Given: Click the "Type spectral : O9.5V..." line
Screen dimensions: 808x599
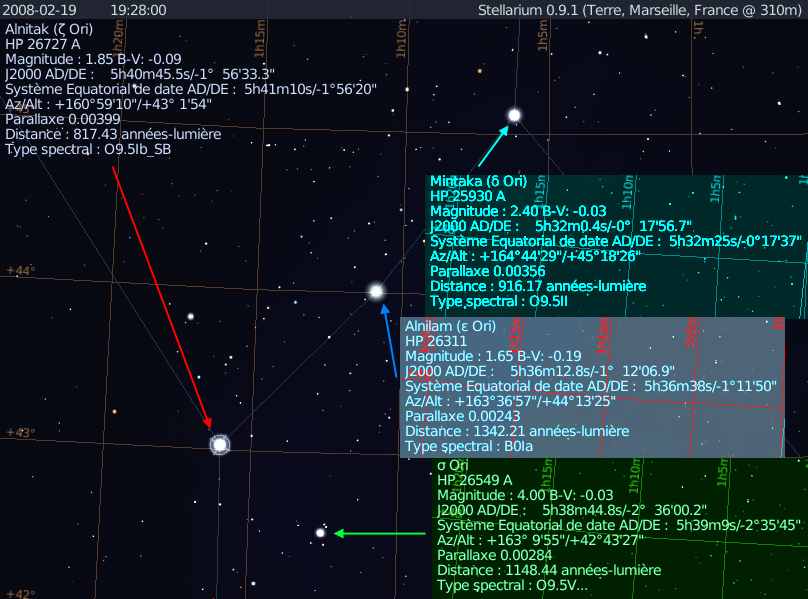Looking at the screenshot, I should [512, 586].
